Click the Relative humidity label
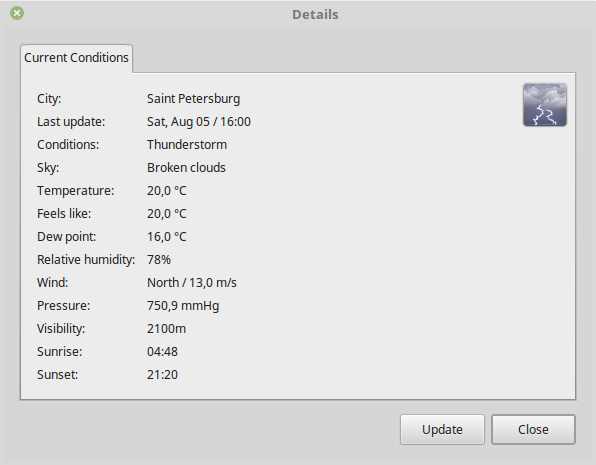 point(86,260)
